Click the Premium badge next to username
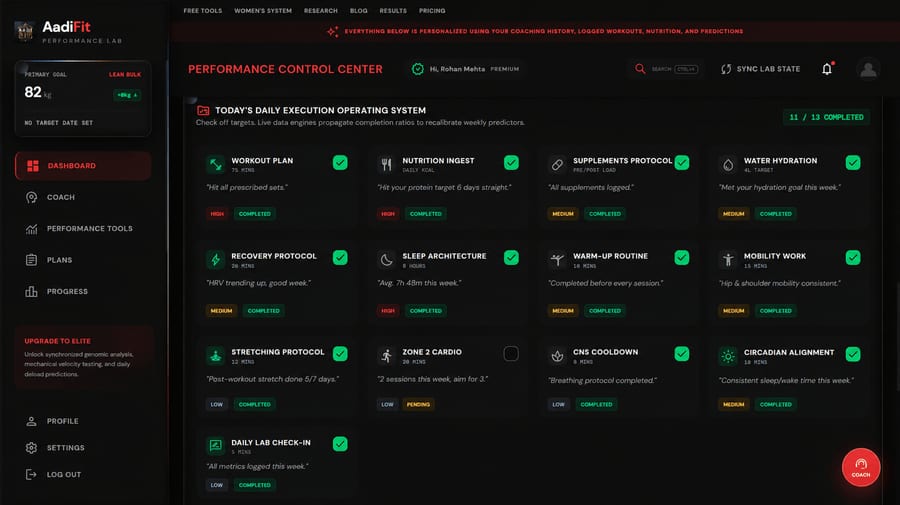This screenshot has width=900, height=505. (x=505, y=69)
